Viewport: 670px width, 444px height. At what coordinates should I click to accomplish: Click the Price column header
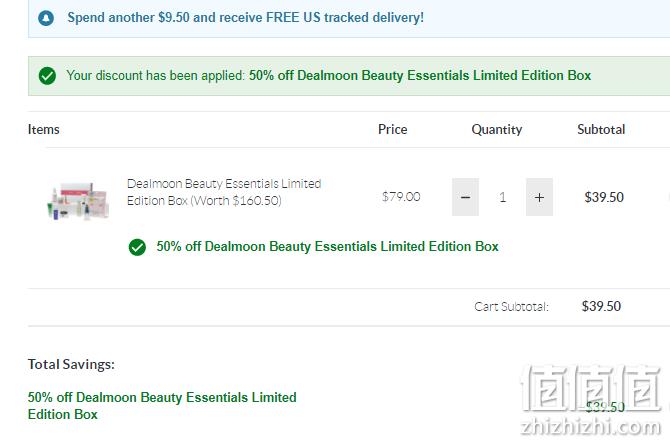393,129
